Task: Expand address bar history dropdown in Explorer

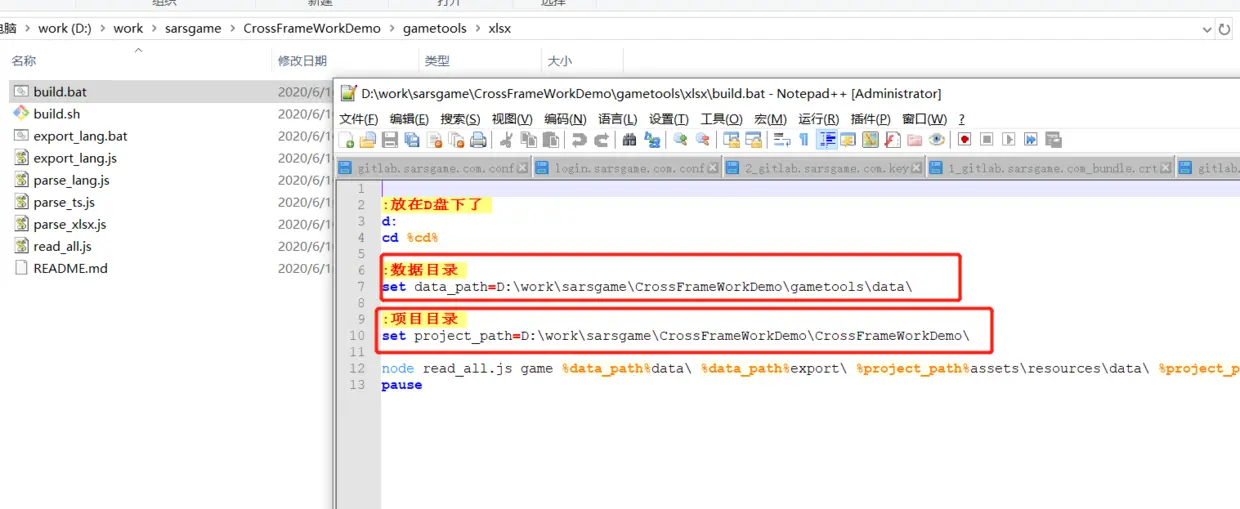Action: [1207, 29]
